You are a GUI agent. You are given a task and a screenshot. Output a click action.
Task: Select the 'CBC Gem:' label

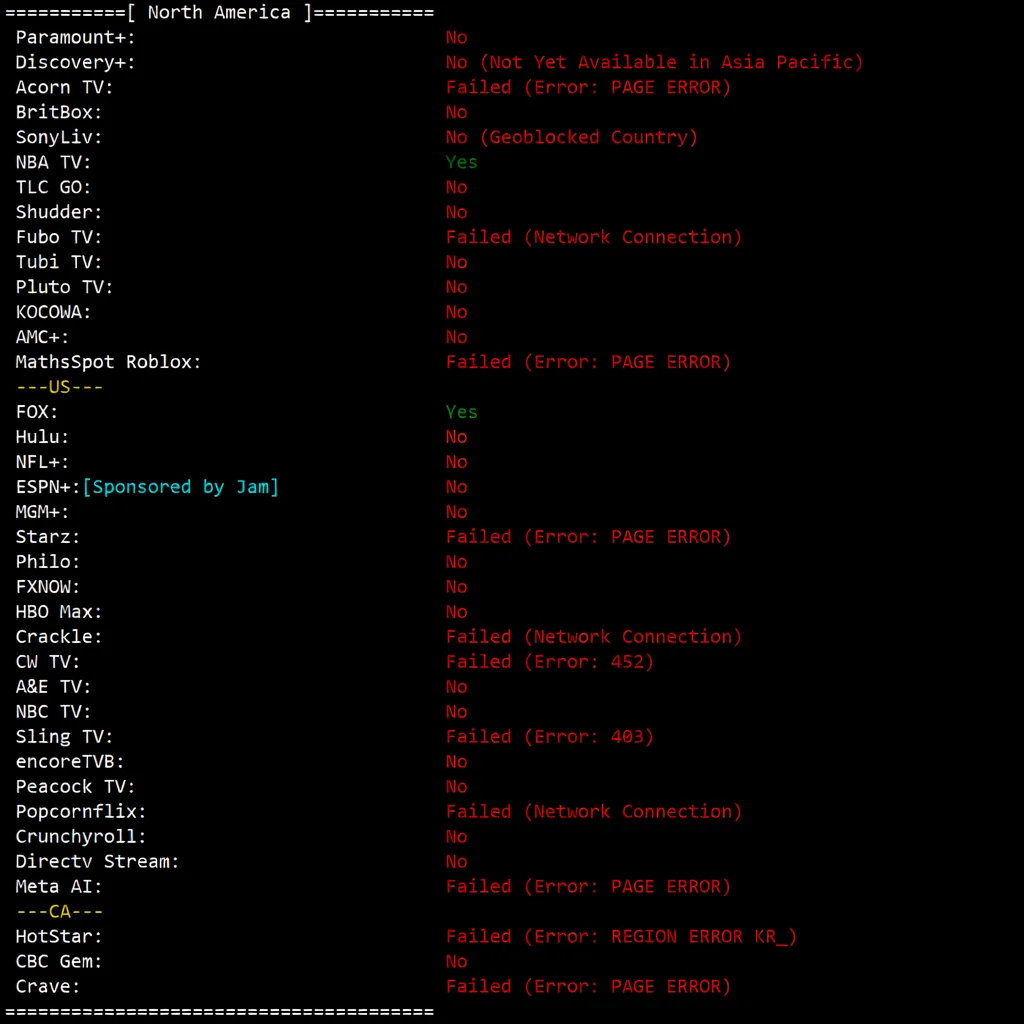(59, 961)
